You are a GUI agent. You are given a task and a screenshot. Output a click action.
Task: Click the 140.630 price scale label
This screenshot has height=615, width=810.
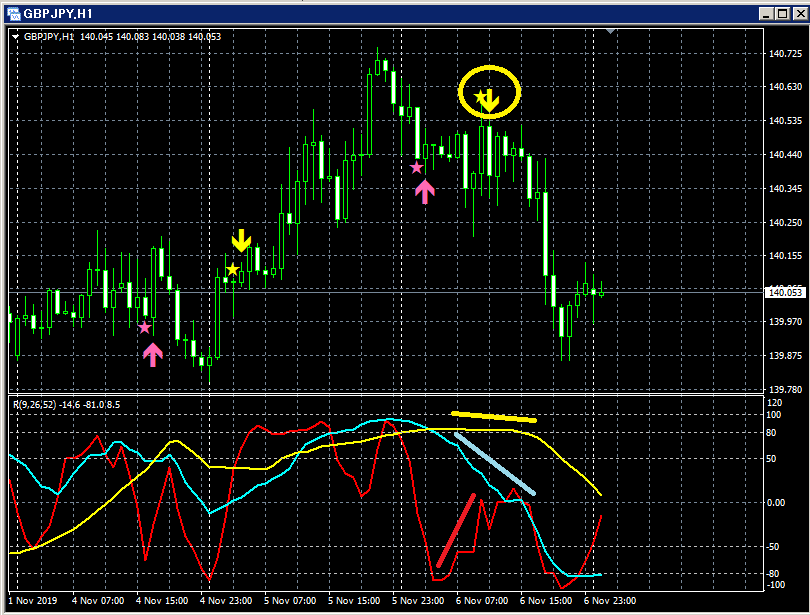point(785,87)
